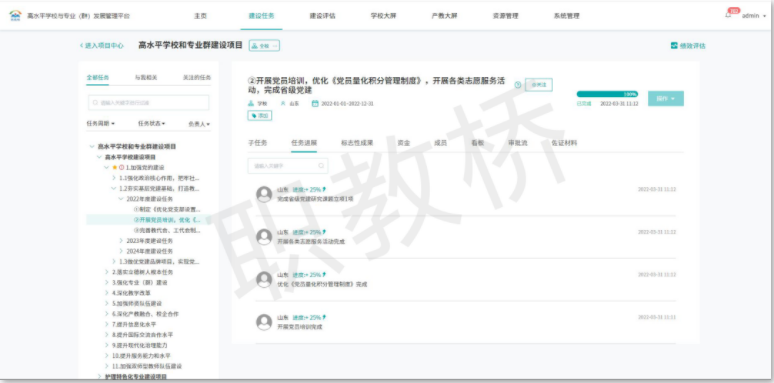Focus the progress keyword search field
The height and width of the screenshot is (383, 774).
coord(288,166)
